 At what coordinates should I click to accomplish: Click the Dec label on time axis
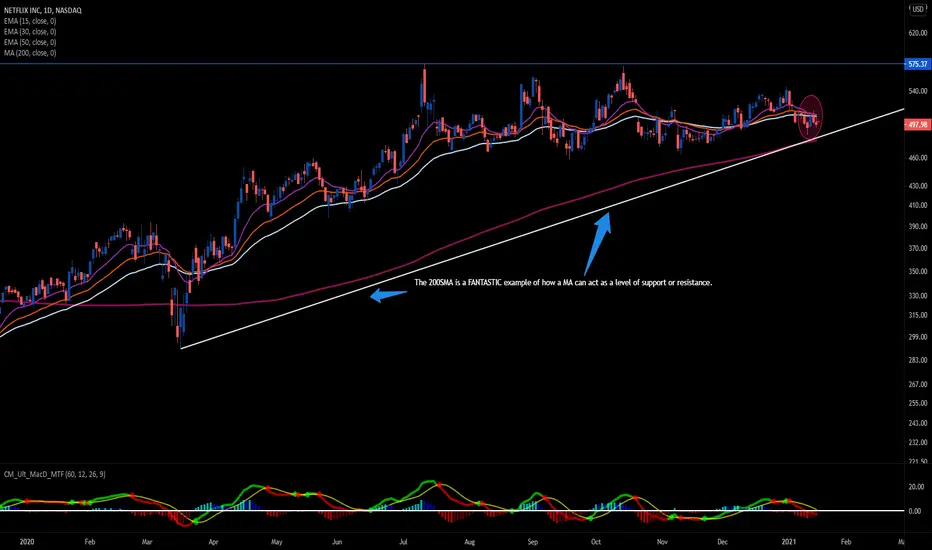pos(722,542)
